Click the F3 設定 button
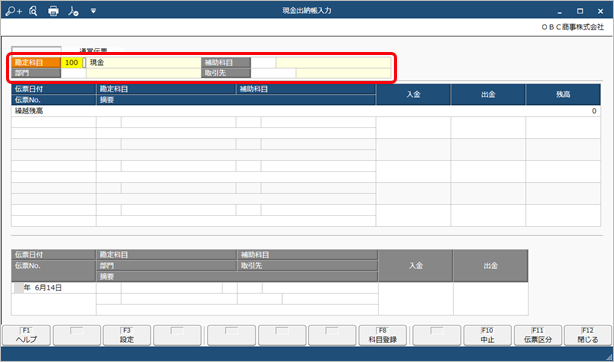Image resolution: width=614 pixels, height=362 pixels. click(x=127, y=336)
